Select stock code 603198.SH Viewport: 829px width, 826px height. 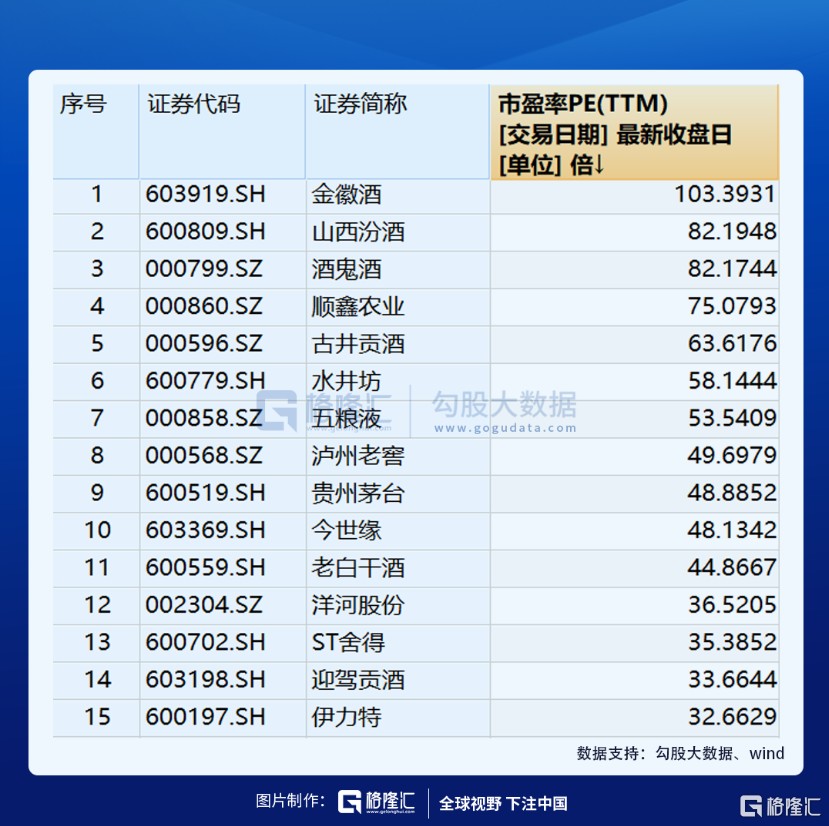tap(205, 680)
